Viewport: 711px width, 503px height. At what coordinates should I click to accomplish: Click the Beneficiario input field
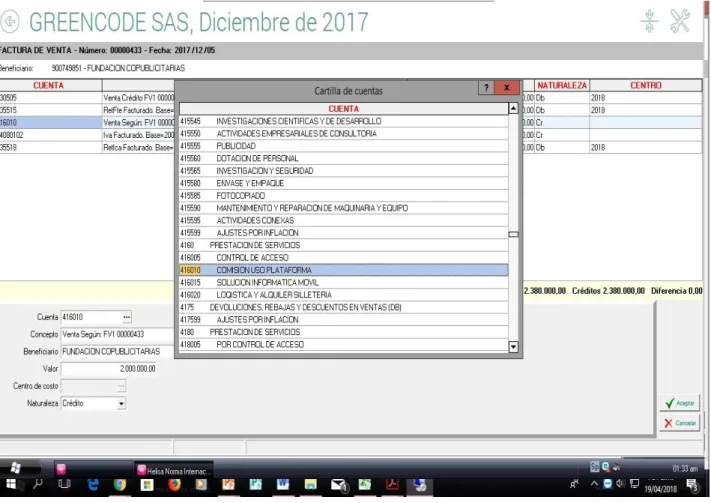tap(118, 352)
